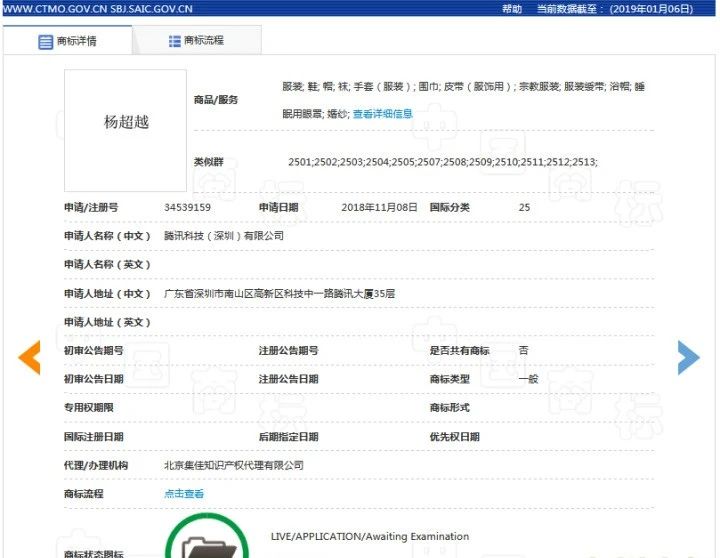The height and width of the screenshot is (558, 720).
Task: Open the 商标详情 tab
Action: [68, 41]
